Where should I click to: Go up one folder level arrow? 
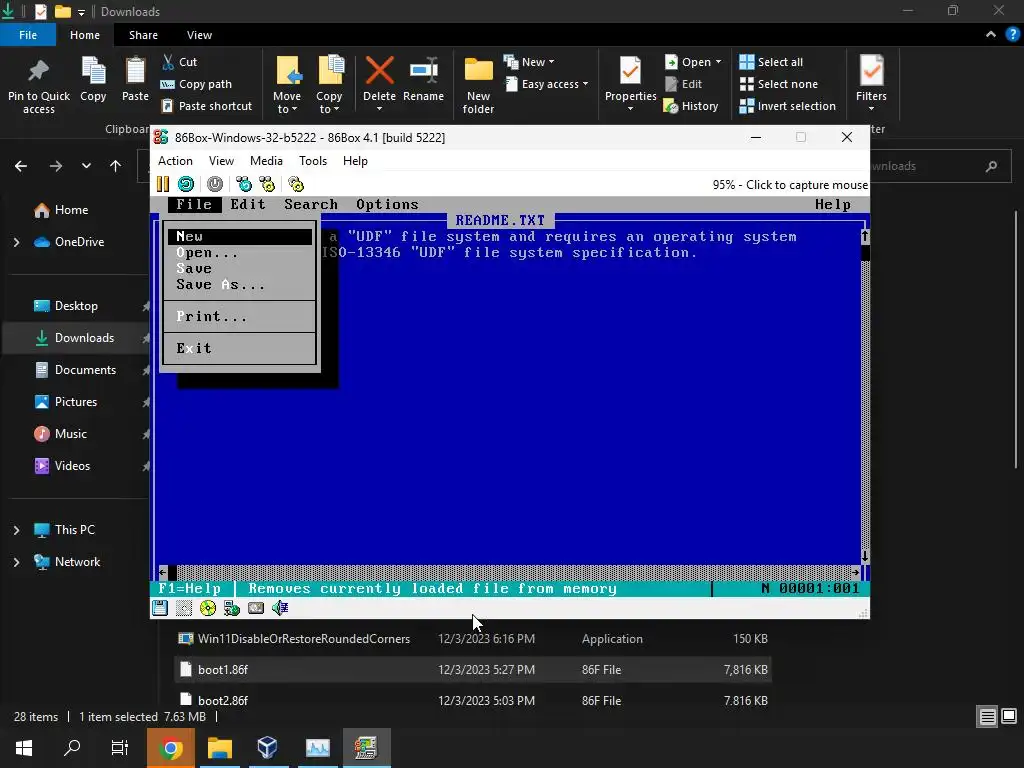click(116, 166)
